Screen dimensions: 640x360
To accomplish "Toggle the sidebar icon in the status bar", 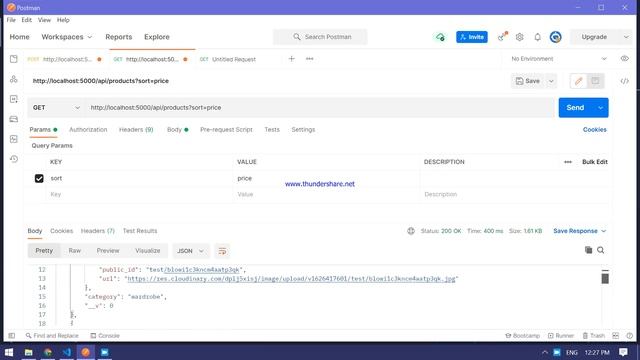I will [x=11, y=336].
